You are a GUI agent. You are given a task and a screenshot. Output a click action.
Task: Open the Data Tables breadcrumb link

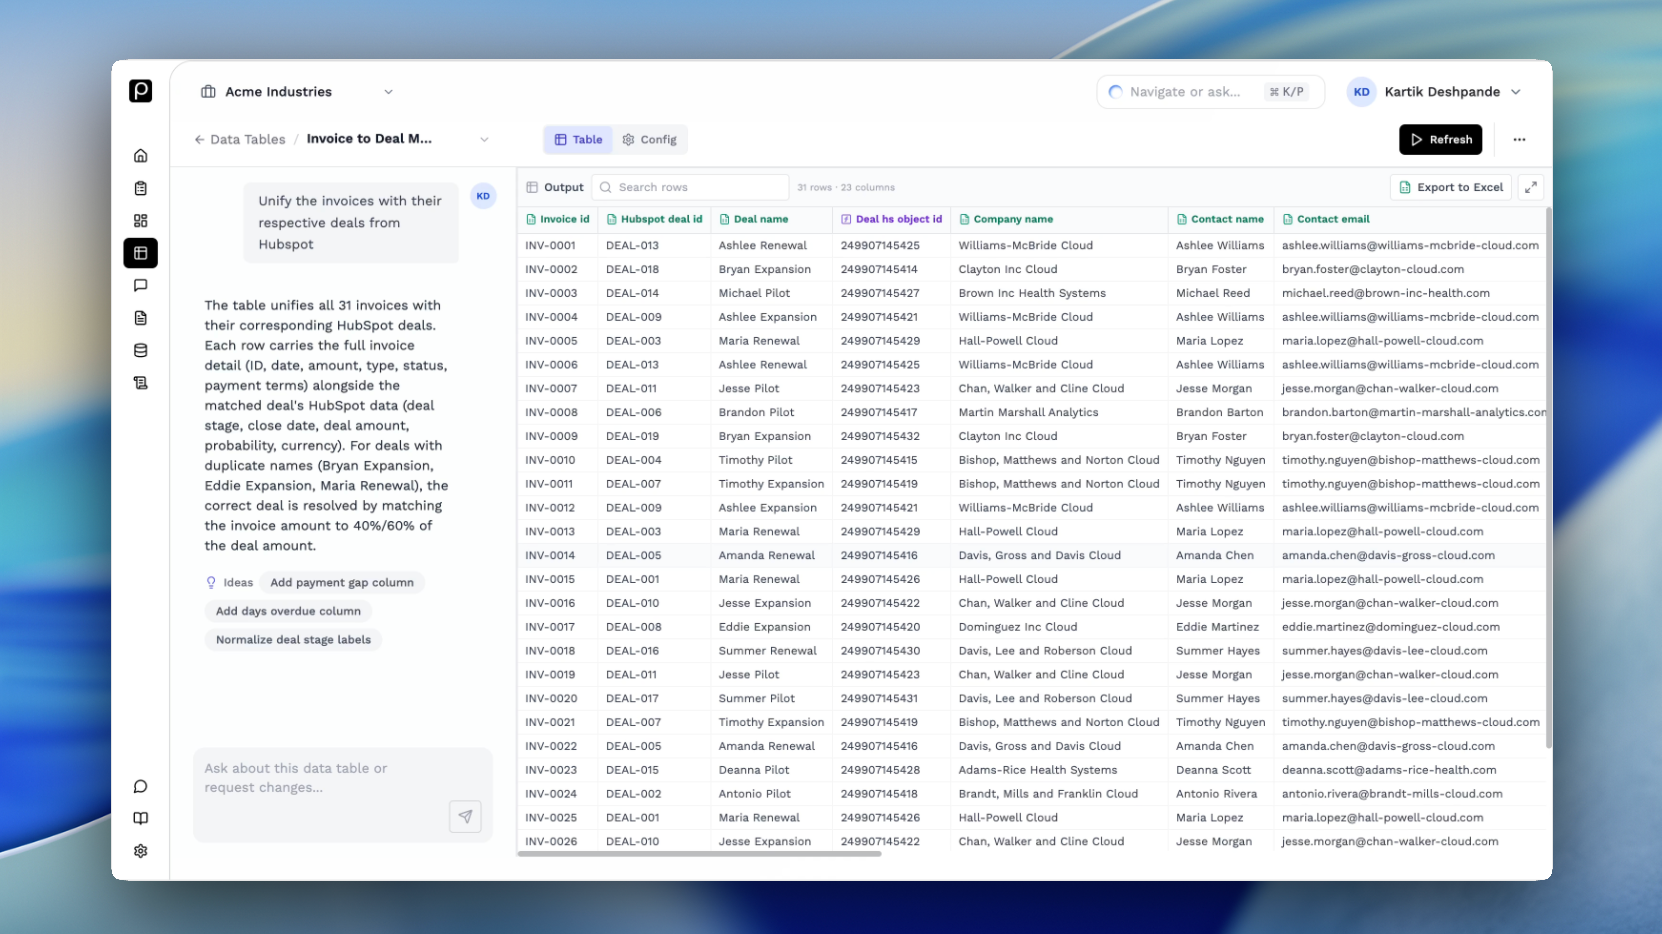(248, 140)
